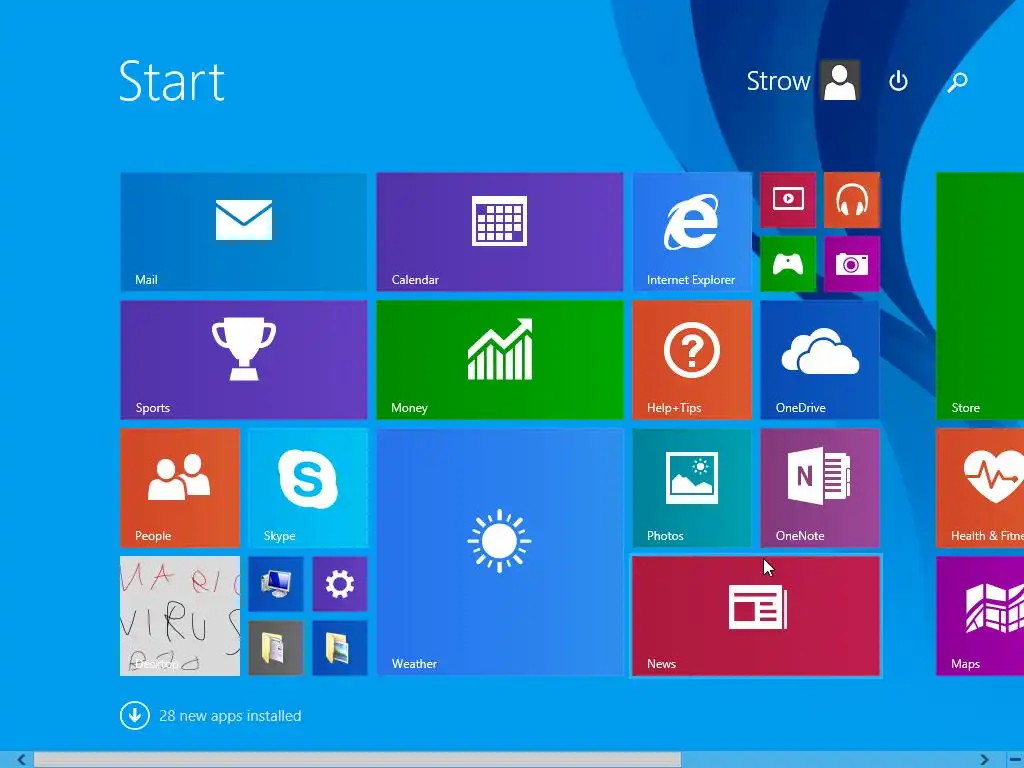
Task: Open the Pictures folder tile
Action: click(x=340, y=648)
